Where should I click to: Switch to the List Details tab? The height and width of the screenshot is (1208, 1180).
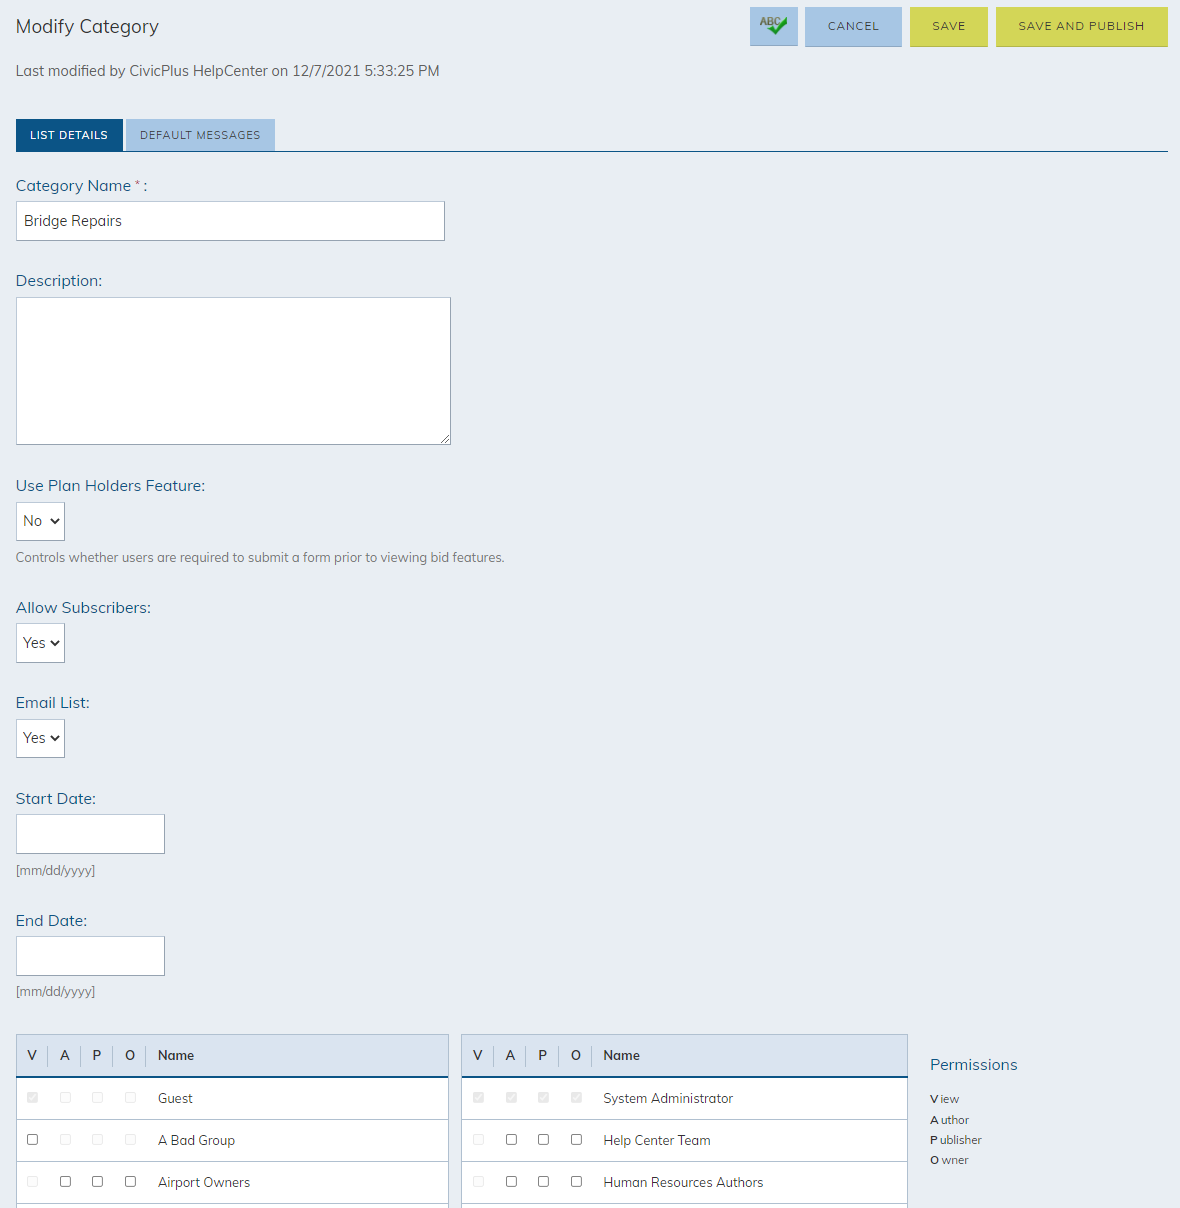pos(69,135)
